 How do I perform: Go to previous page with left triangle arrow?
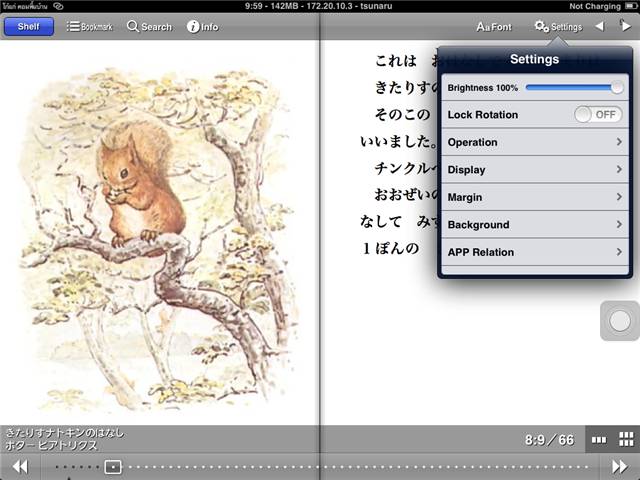tap(599, 27)
